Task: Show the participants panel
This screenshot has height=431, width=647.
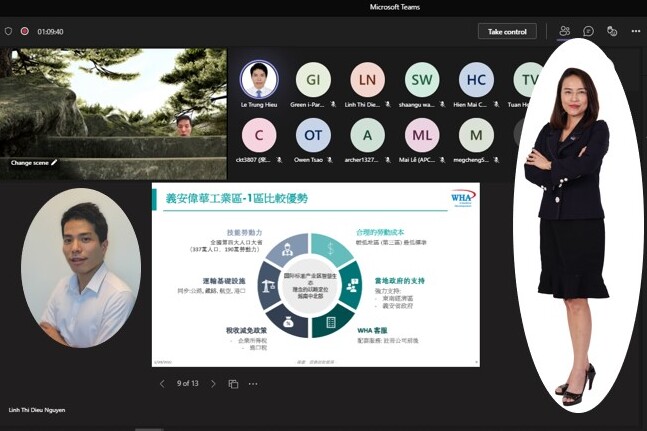Action: pyautogui.click(x=564, y=31)
